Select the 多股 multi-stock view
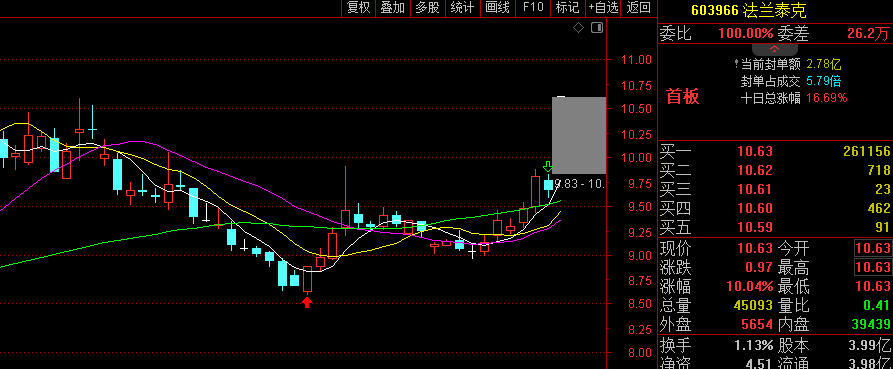Image resolution: width=893 pixels, height=369 pixels. (x=427, y=7)
